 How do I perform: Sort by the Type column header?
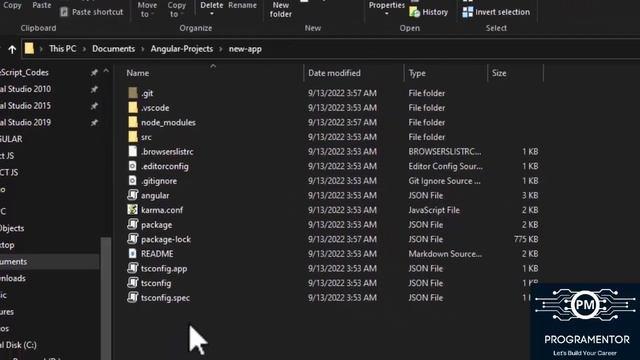click(417, 73)
